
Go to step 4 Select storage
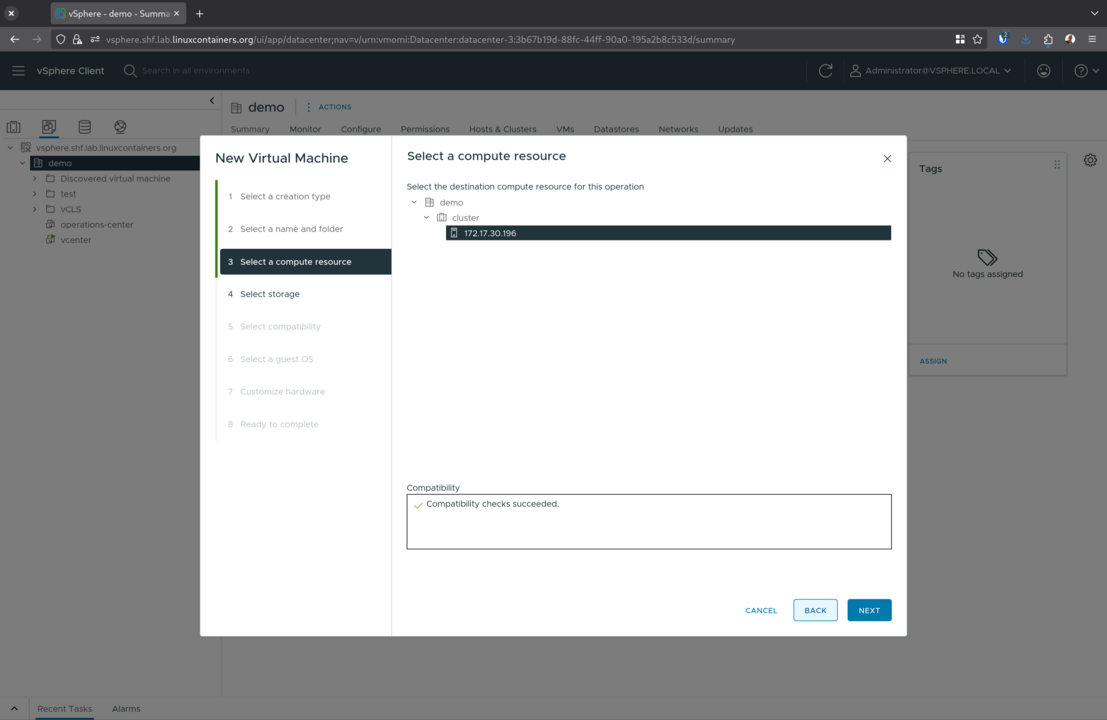(270, 294)
